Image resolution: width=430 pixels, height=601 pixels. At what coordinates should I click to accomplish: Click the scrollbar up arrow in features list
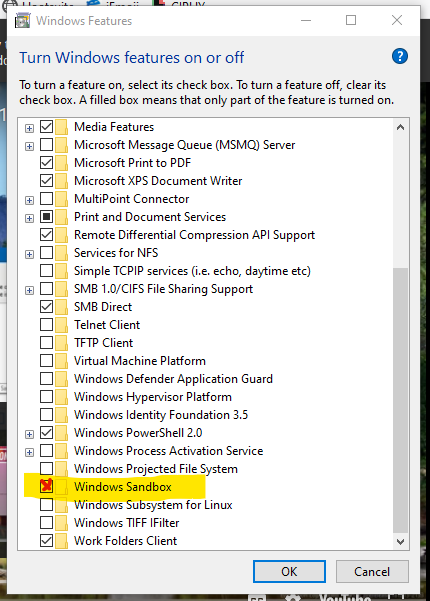coord(400,127)
